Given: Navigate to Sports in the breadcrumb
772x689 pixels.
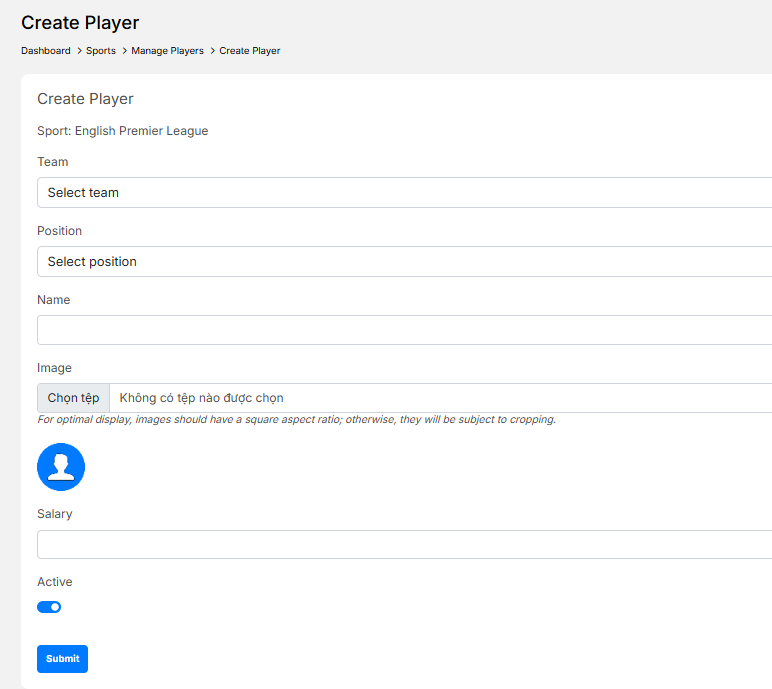Looking at the screenshot, I should [101, 51].
